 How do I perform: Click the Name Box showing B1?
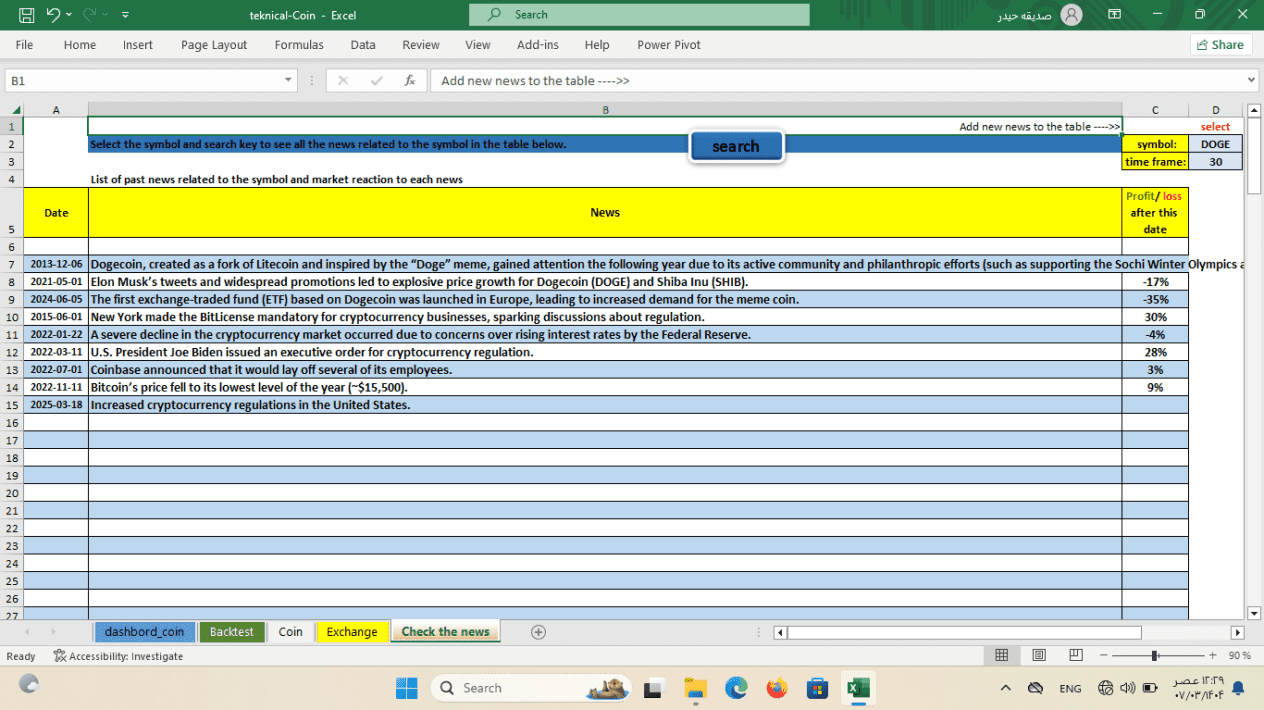pyautogui.click(x=142, y=81)
